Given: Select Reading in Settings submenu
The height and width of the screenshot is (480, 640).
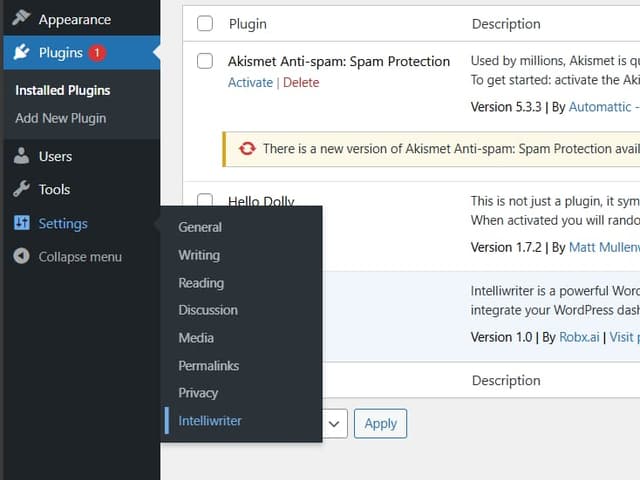Looking at the screenshot, I should (x=201, y=283).
